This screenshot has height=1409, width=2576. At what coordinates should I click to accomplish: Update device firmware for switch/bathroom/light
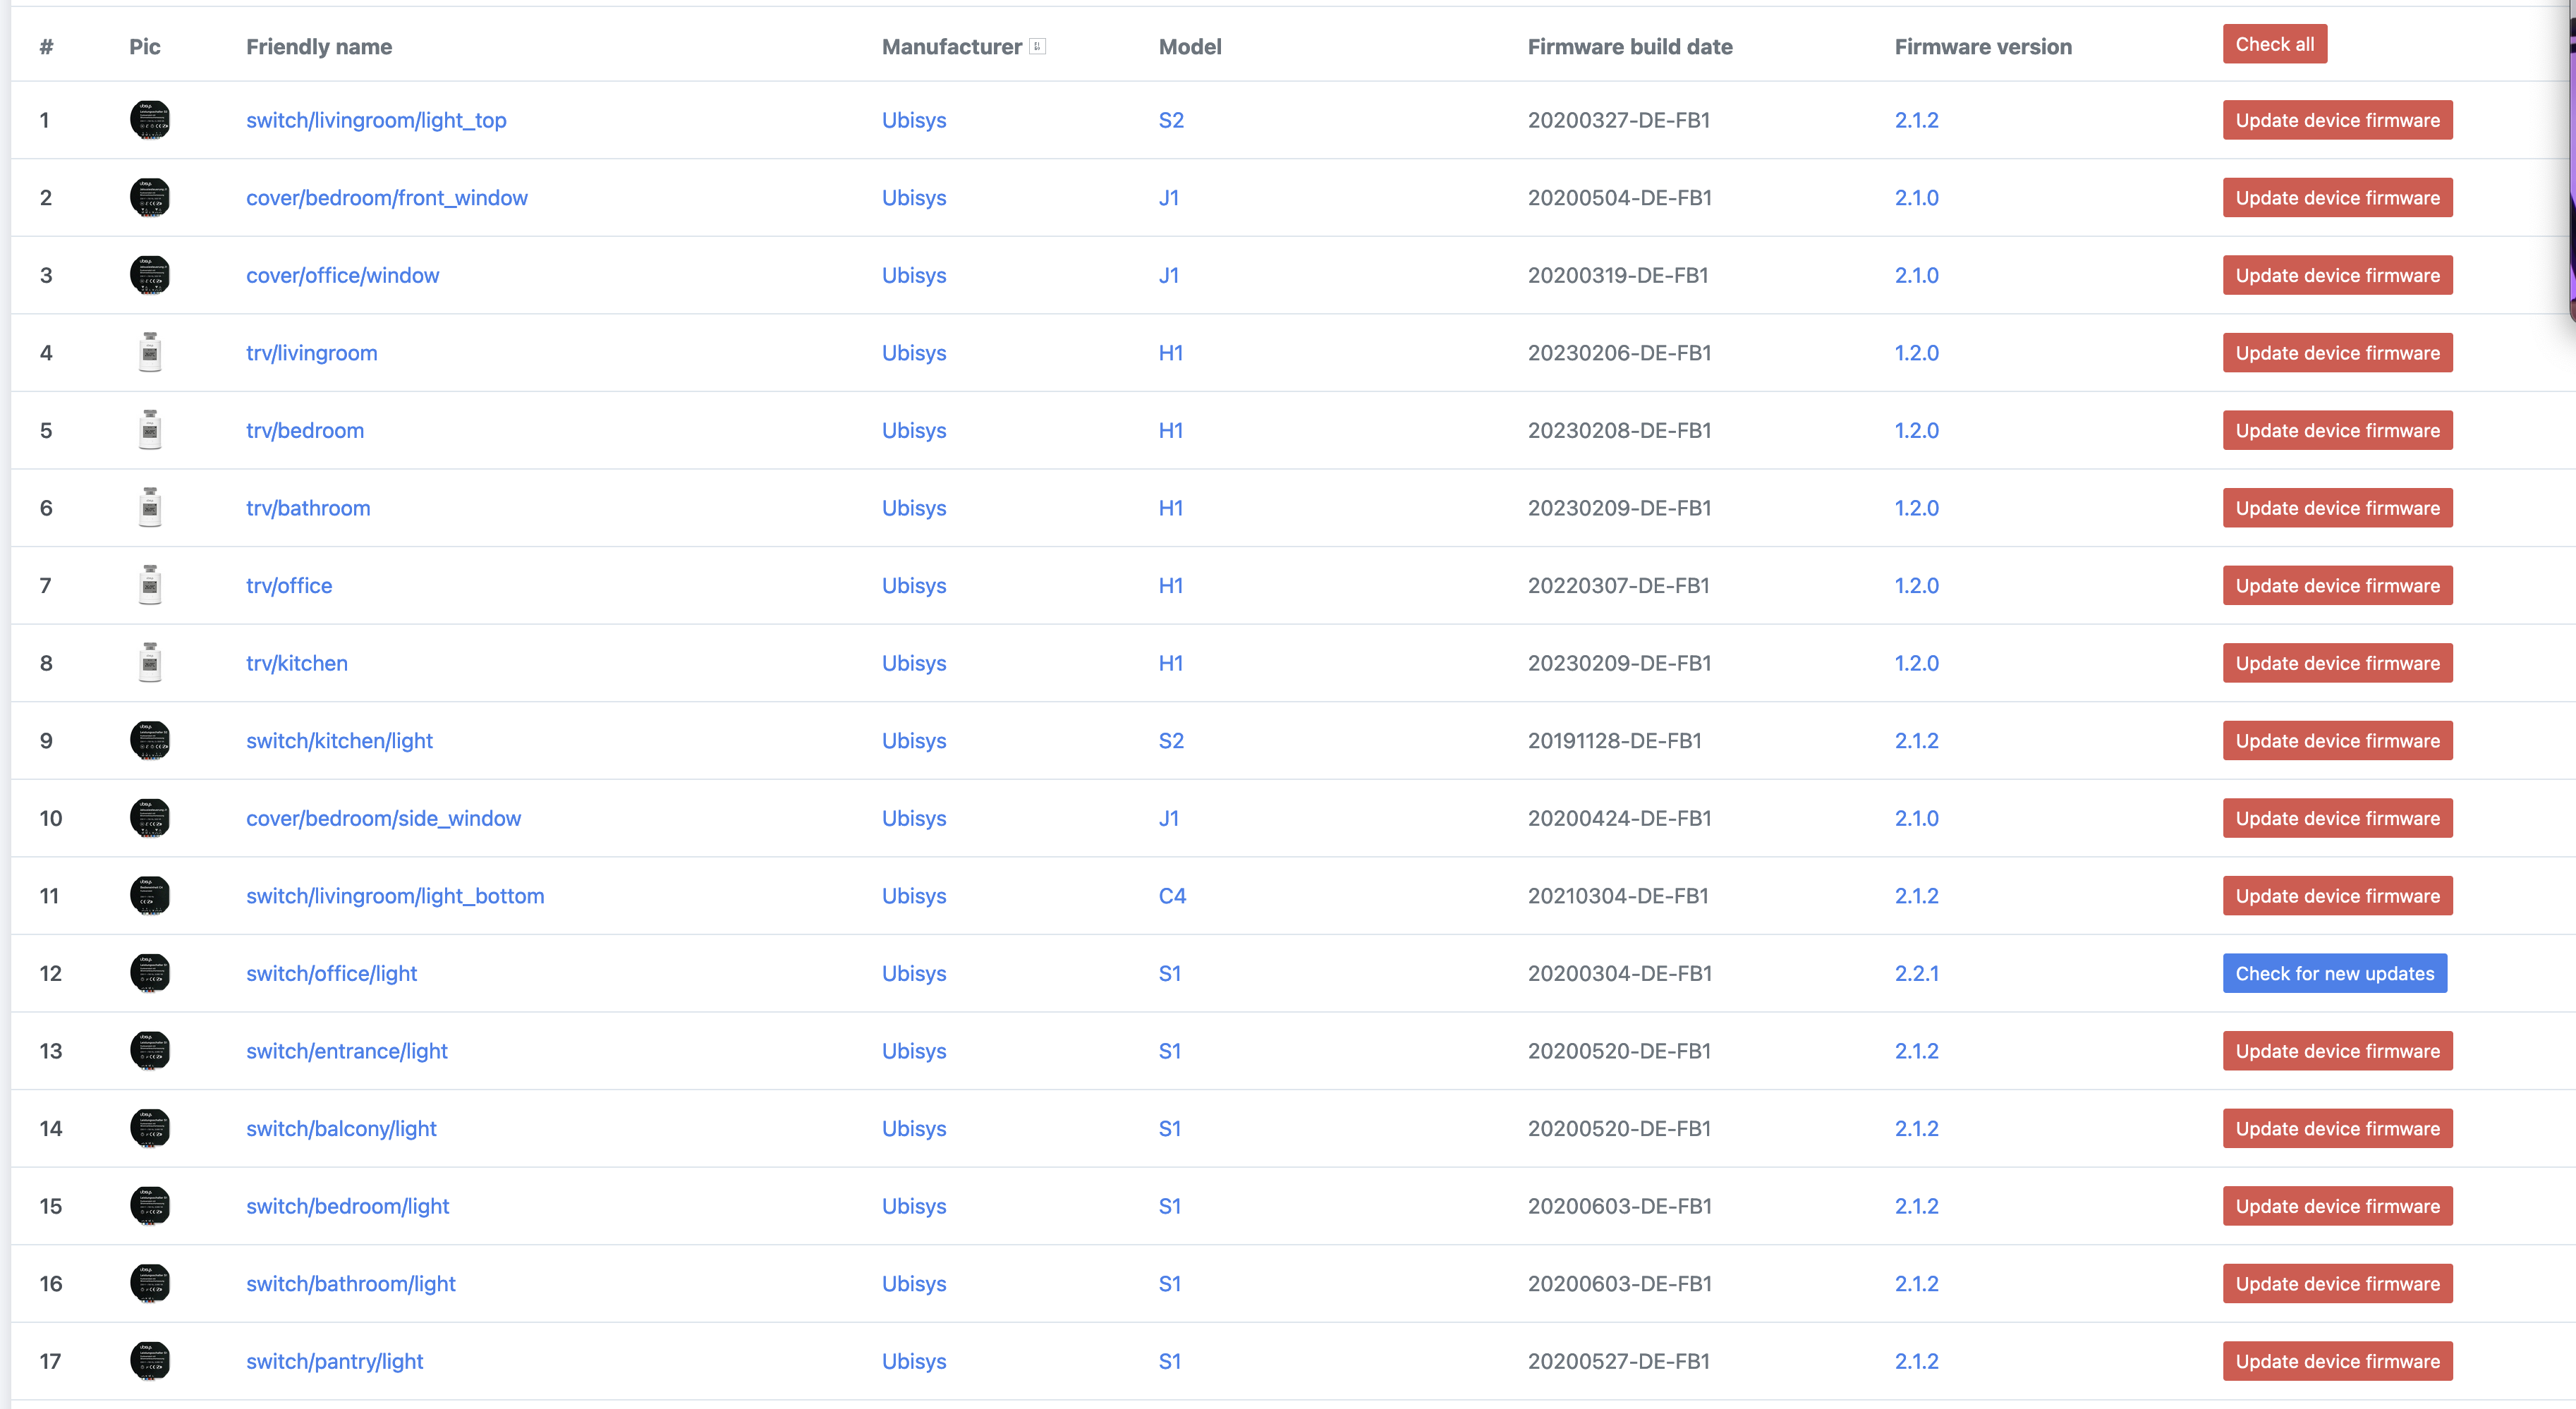click(2337, 1283)
